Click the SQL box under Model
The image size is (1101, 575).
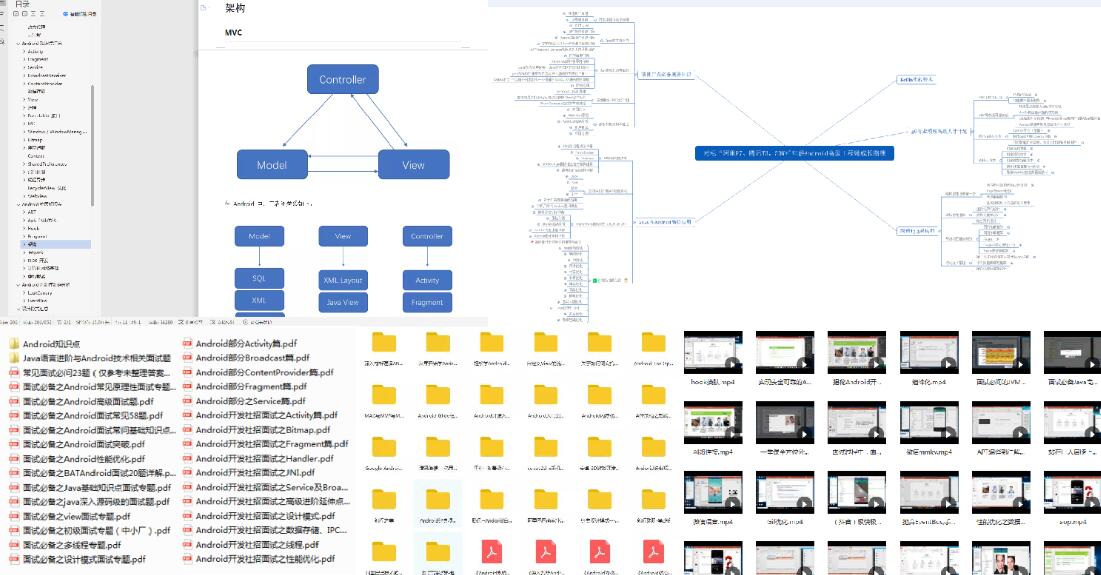(x=259, y=278)
